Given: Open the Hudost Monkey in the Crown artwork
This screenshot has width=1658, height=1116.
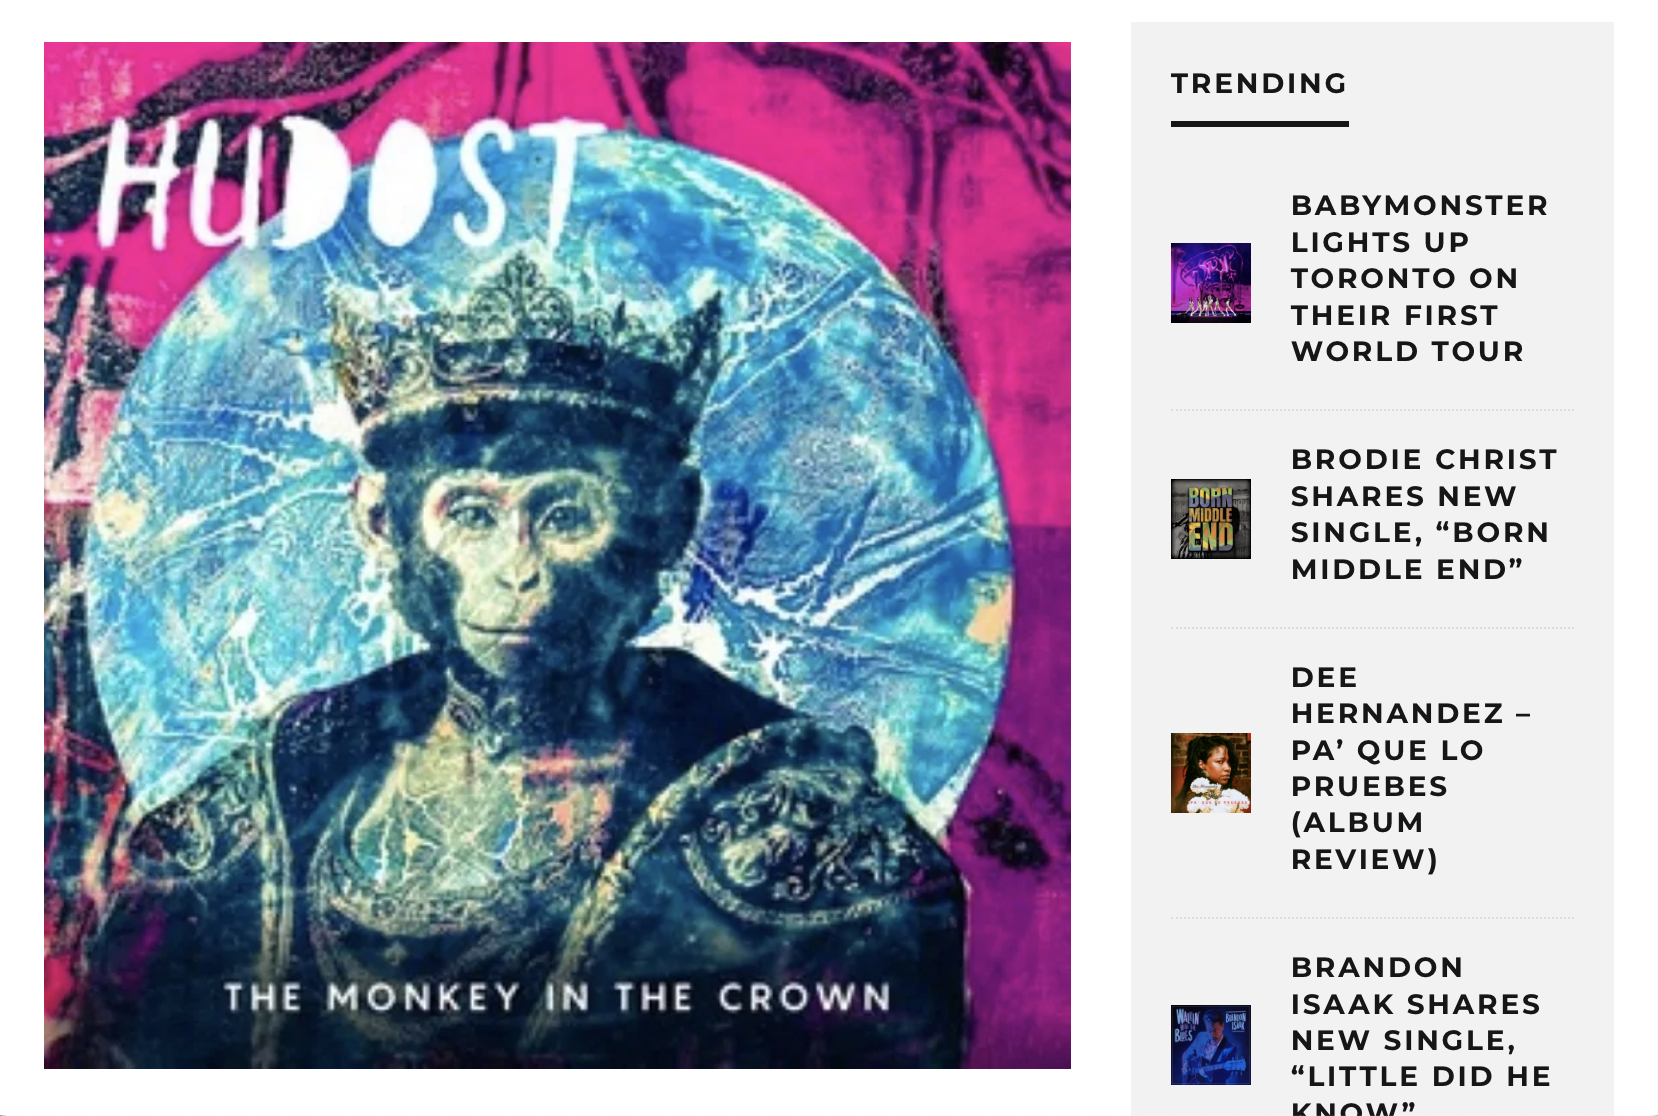Looking at the screenshot, I should click(x=557, y=555).
